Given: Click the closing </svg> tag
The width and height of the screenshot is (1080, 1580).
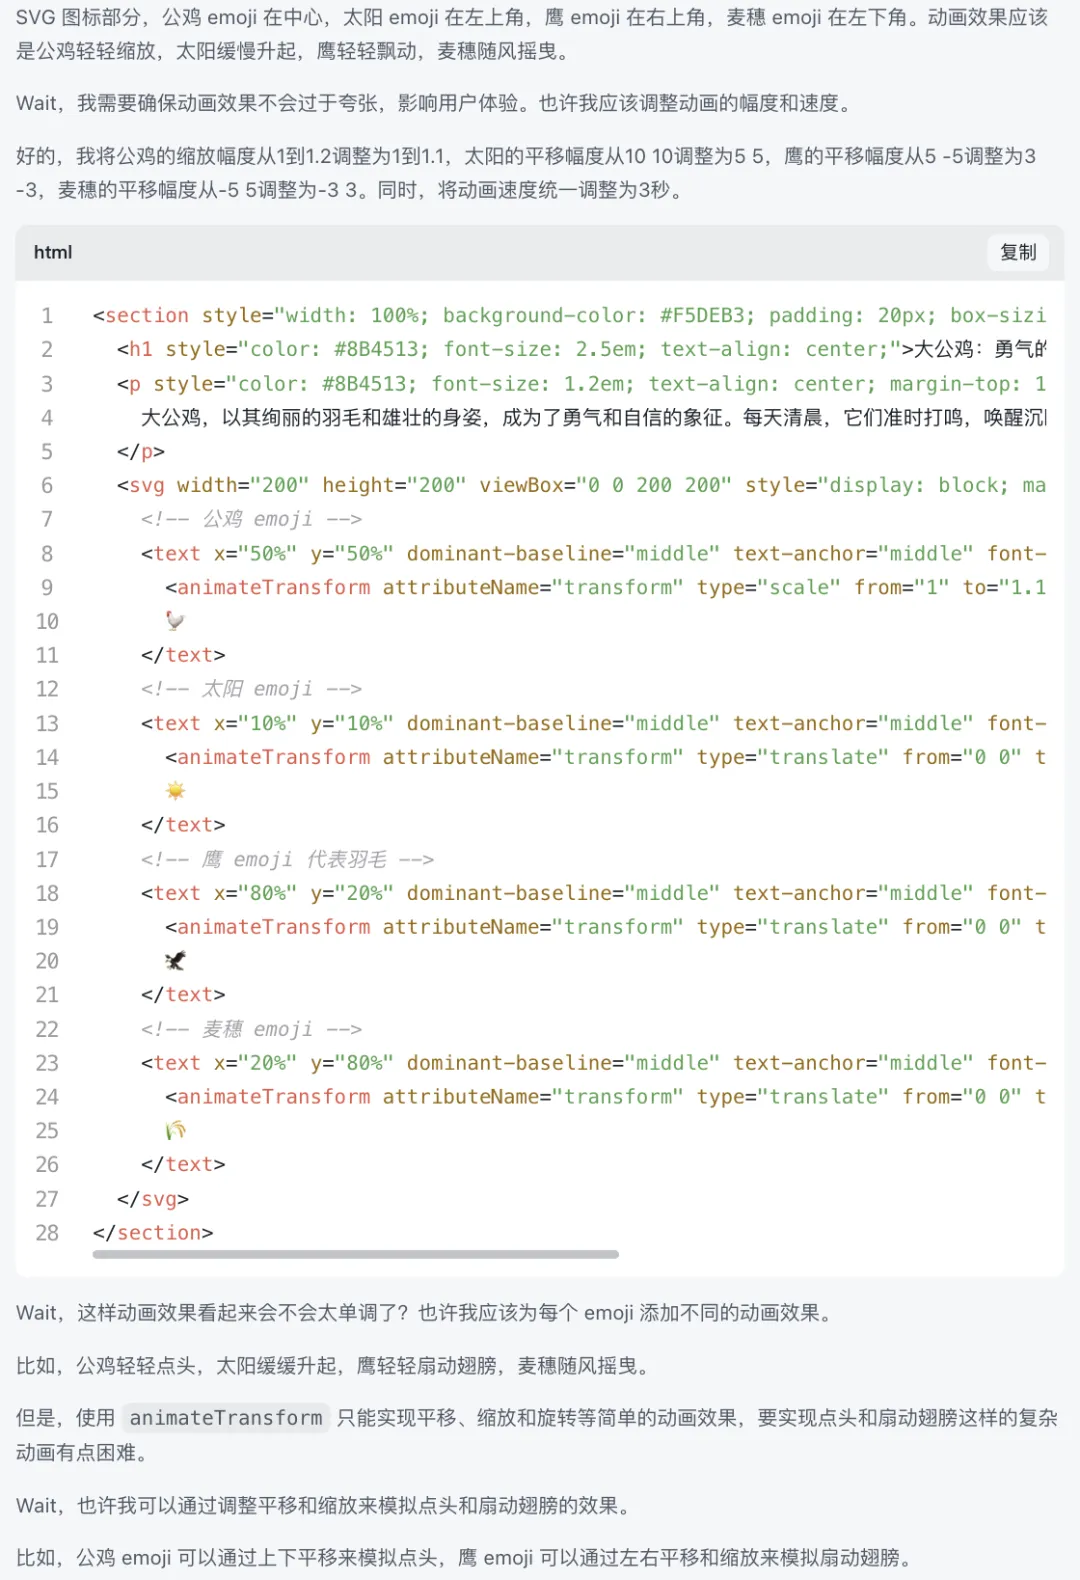Looking at the screenshot, I should pos(153,1199).
